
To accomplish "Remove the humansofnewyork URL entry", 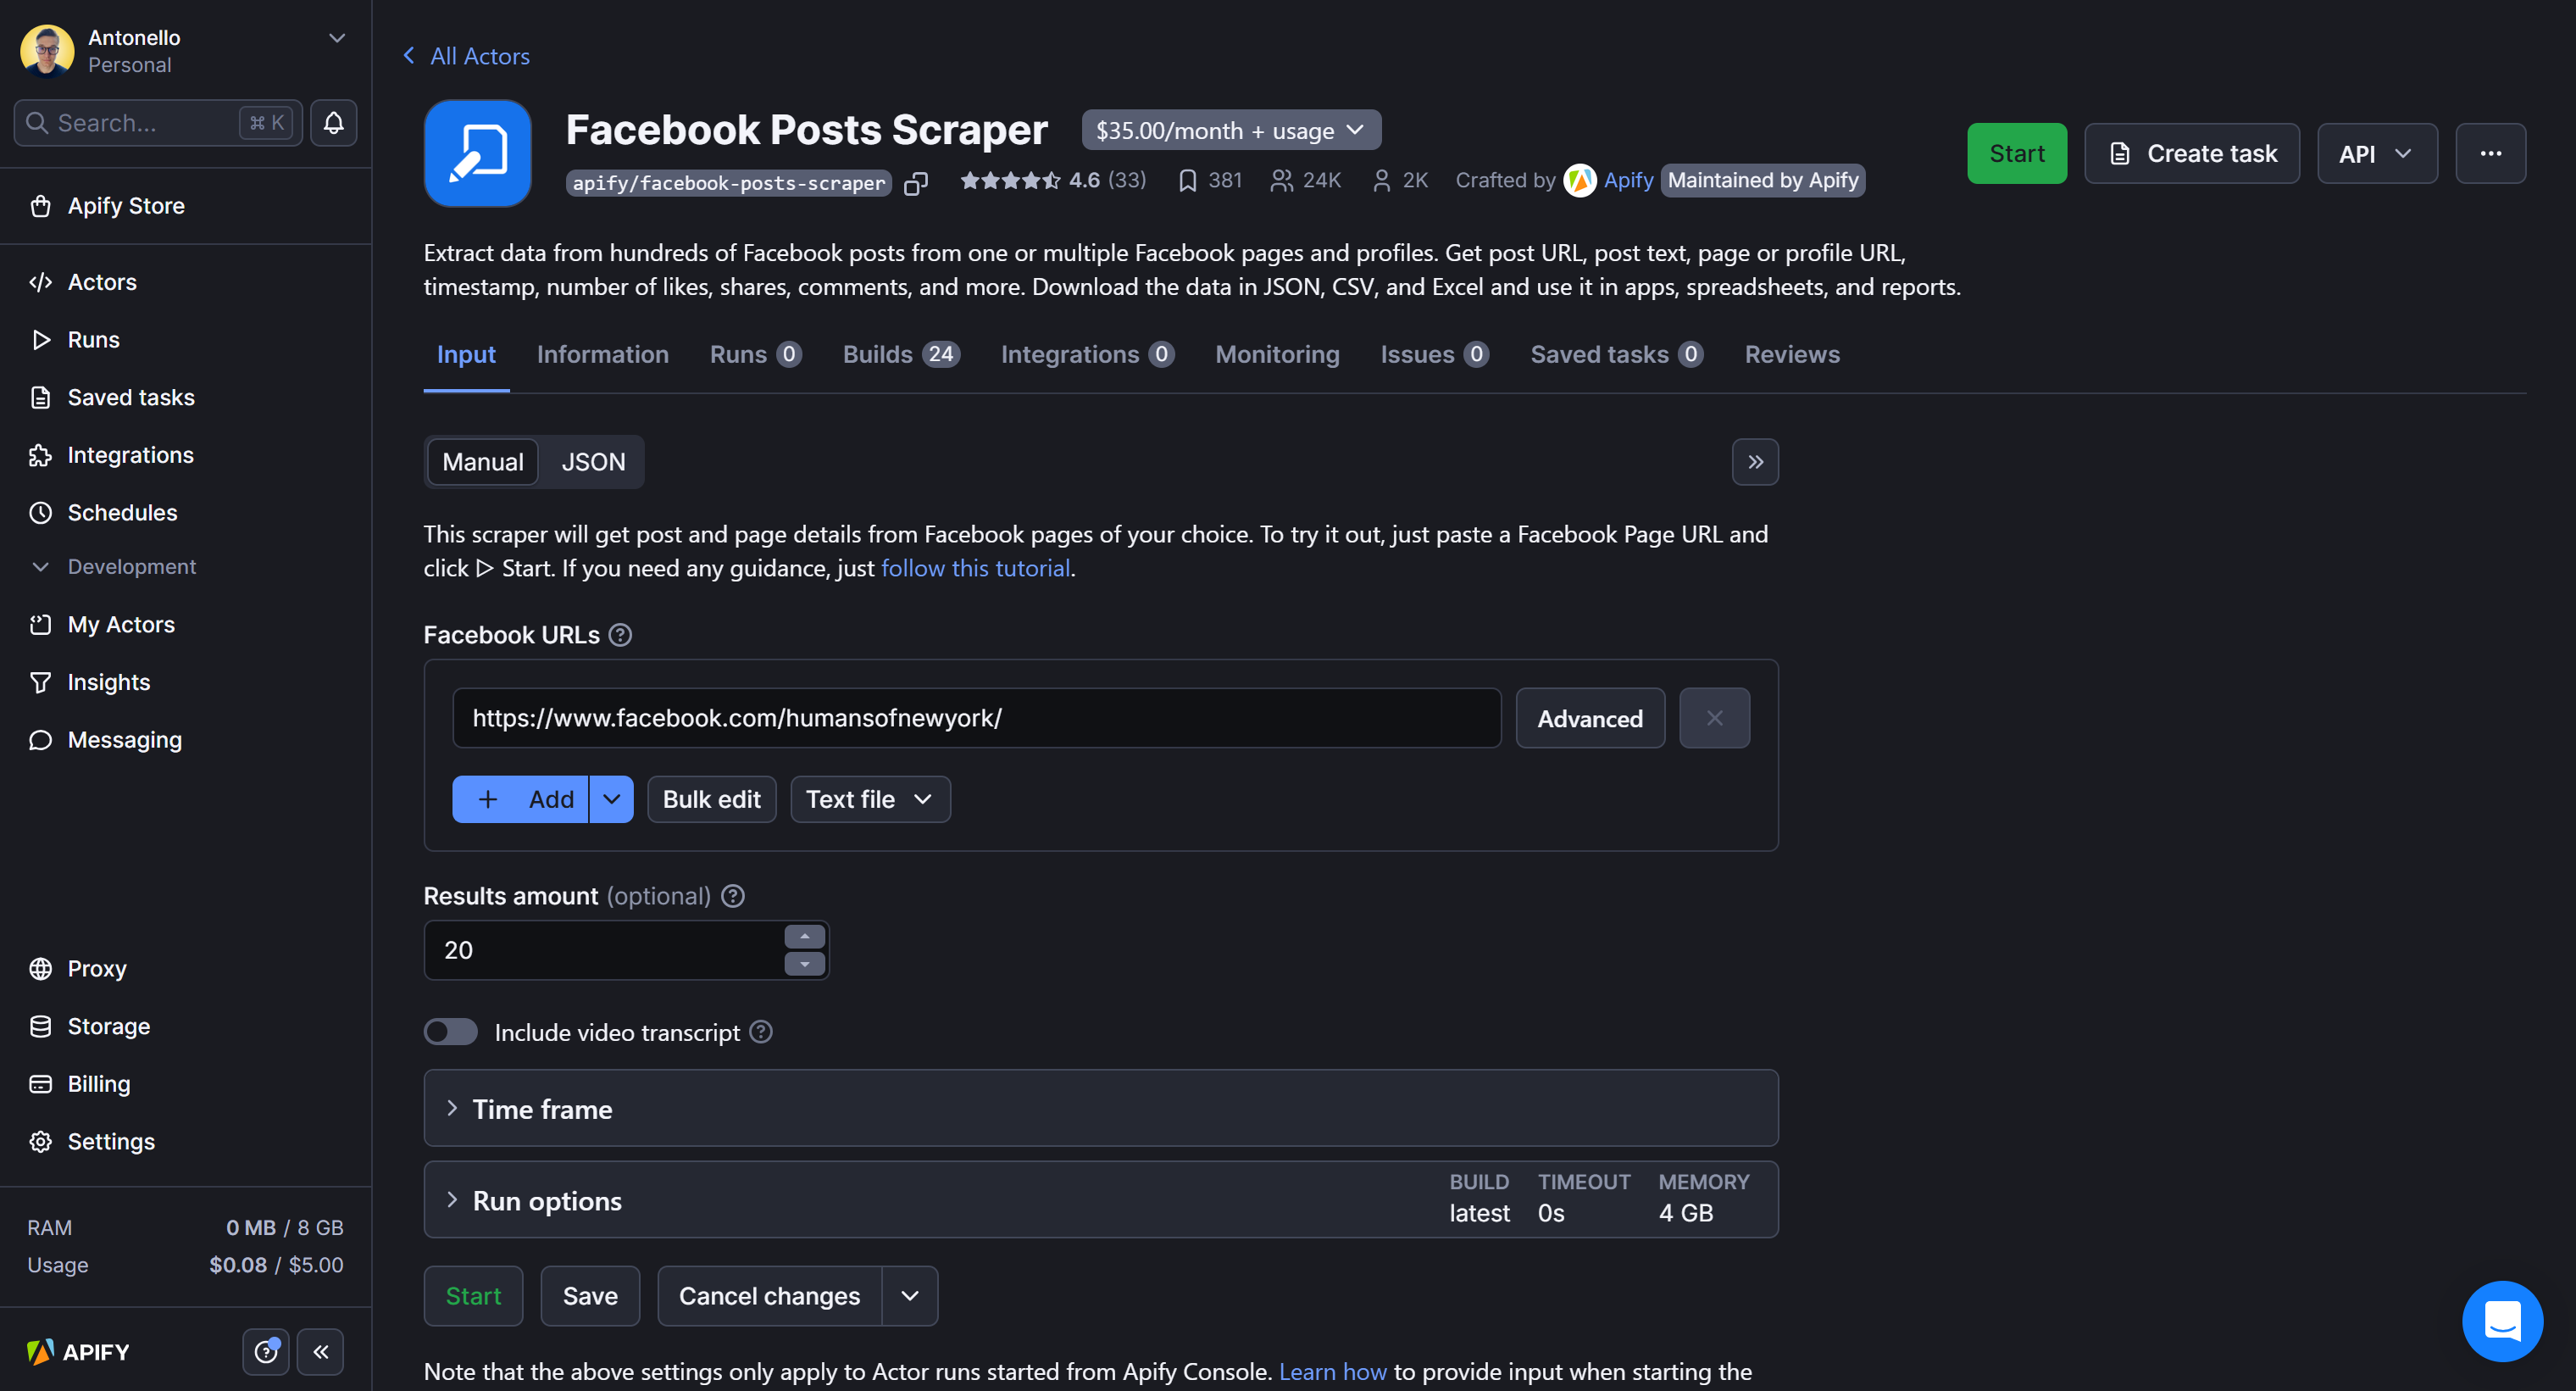I will coord(1714,717).
